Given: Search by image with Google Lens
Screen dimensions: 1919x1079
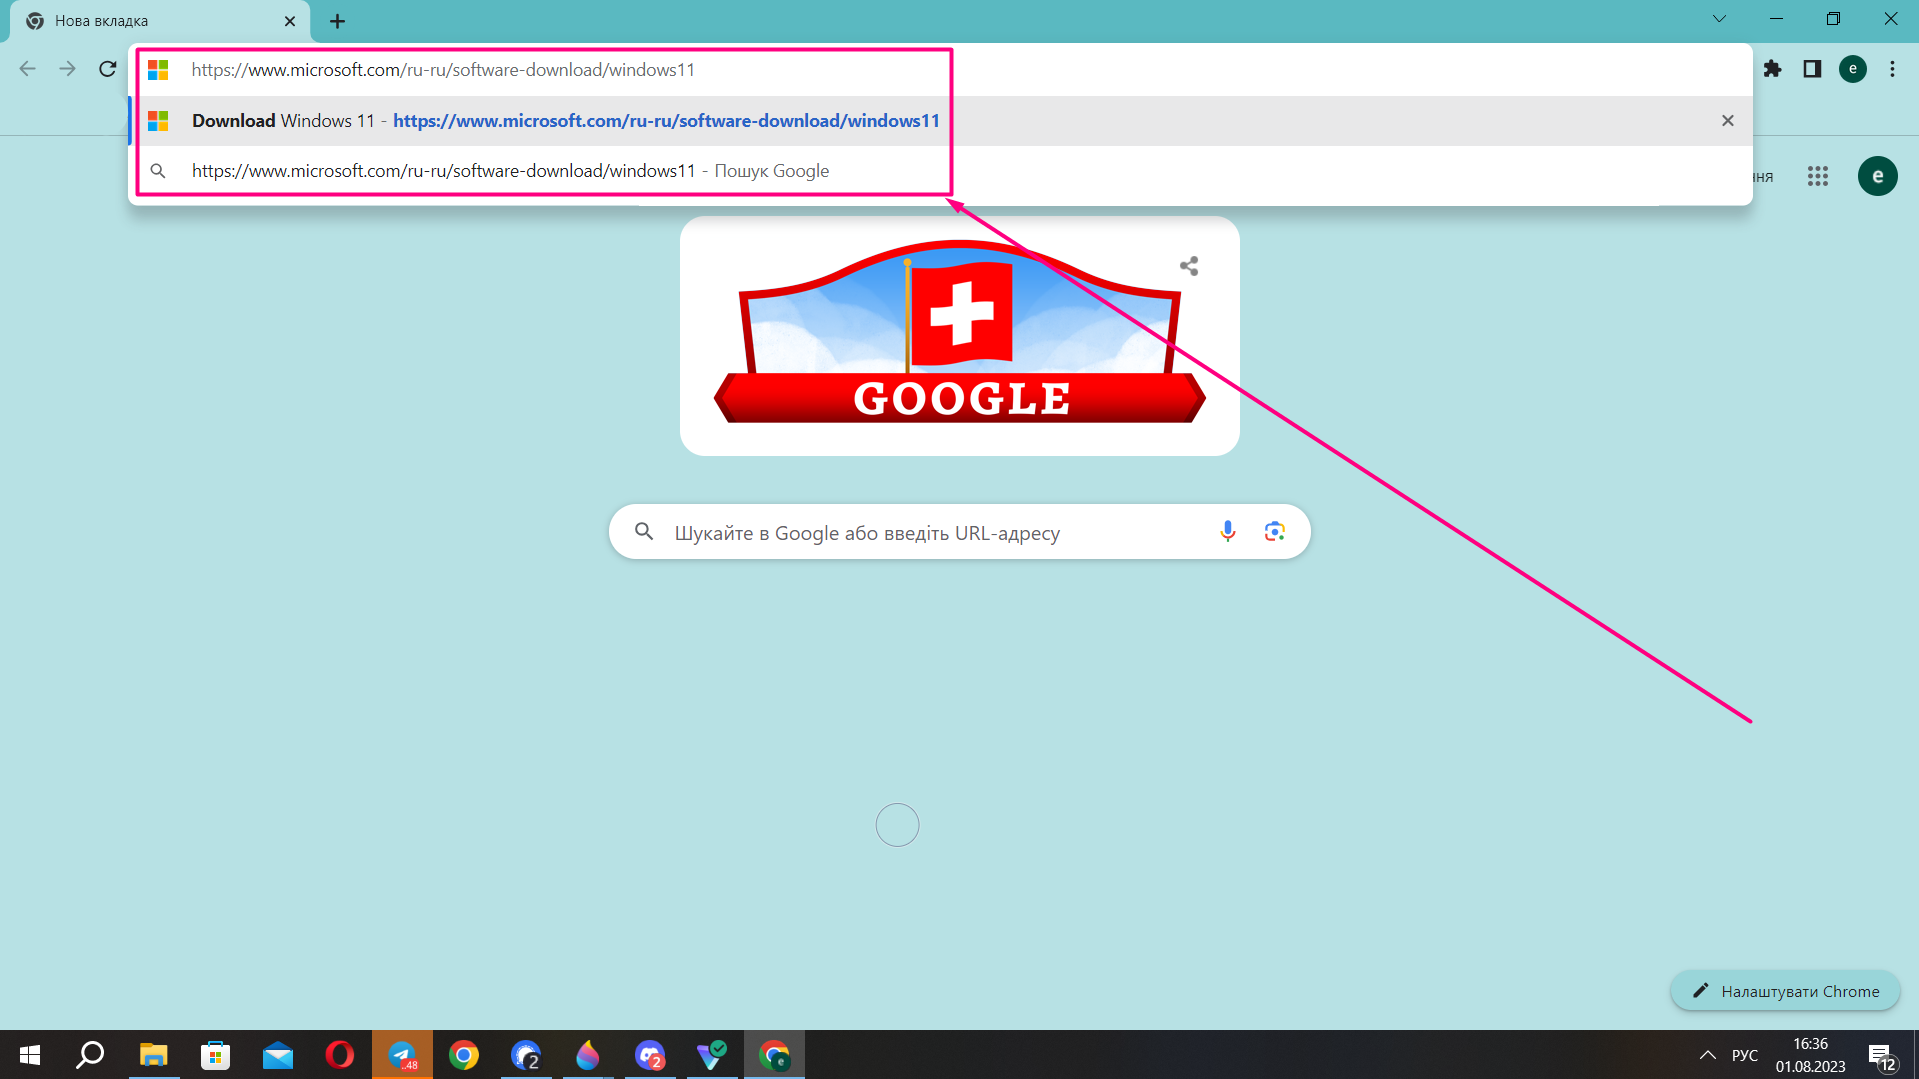Looking at the screenshot, I should click(x=1274, y=532).
